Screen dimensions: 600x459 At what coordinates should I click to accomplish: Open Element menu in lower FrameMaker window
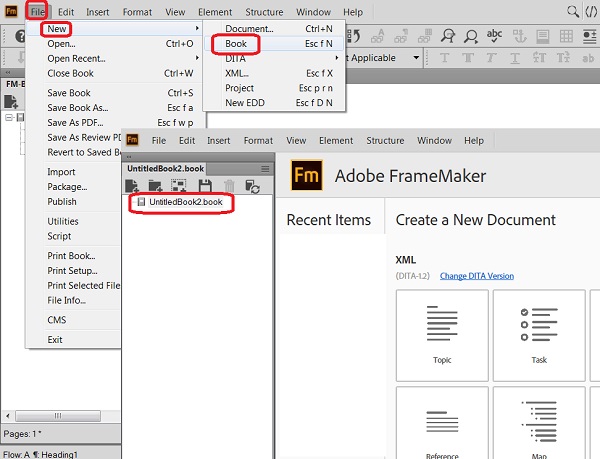tap(336, 140)
